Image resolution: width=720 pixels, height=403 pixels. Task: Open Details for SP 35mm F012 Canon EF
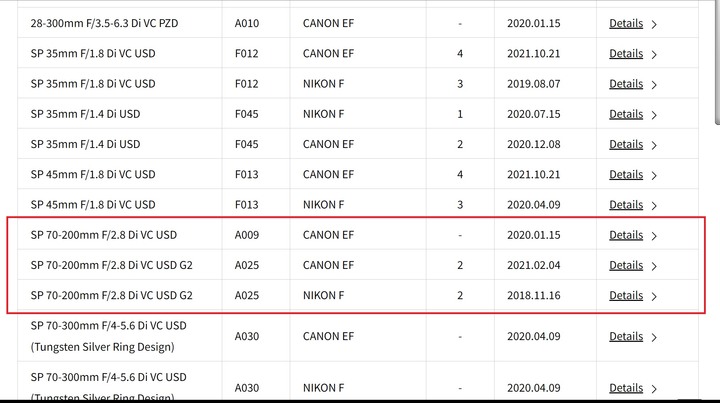(626, 54)
